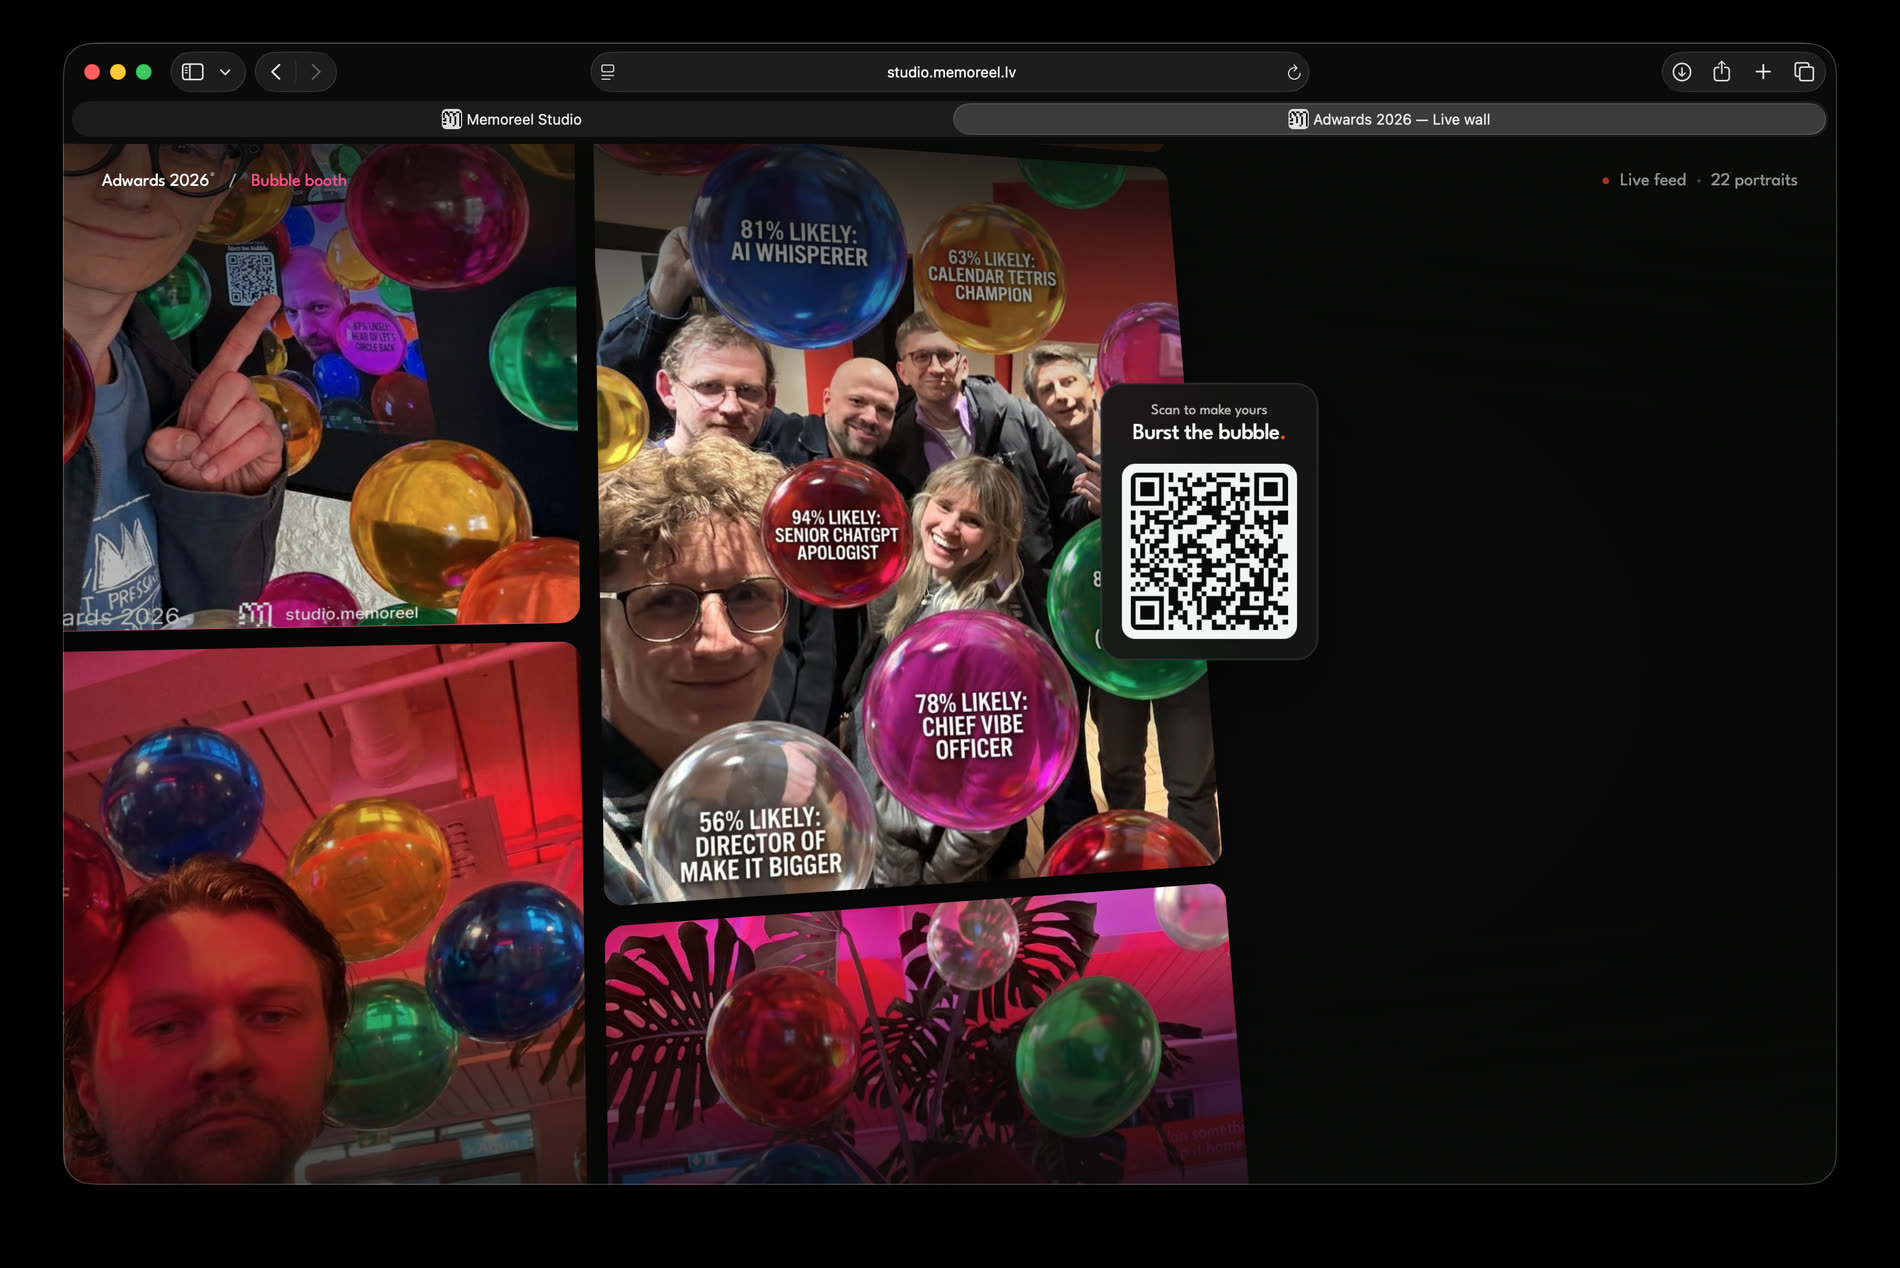
Task: Open the bearded man red portrait
Action: (324, 915)
